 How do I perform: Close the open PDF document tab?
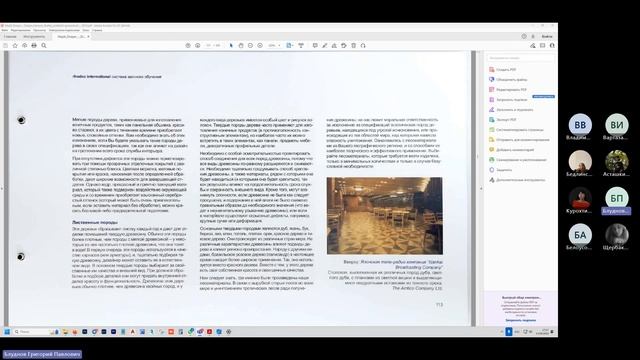89,37
